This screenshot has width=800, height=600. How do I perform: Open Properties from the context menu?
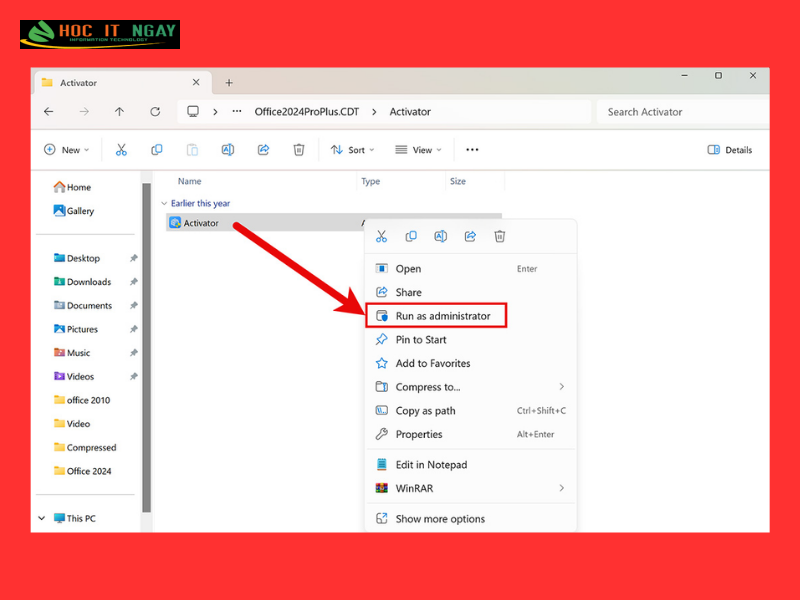(471, 434)
